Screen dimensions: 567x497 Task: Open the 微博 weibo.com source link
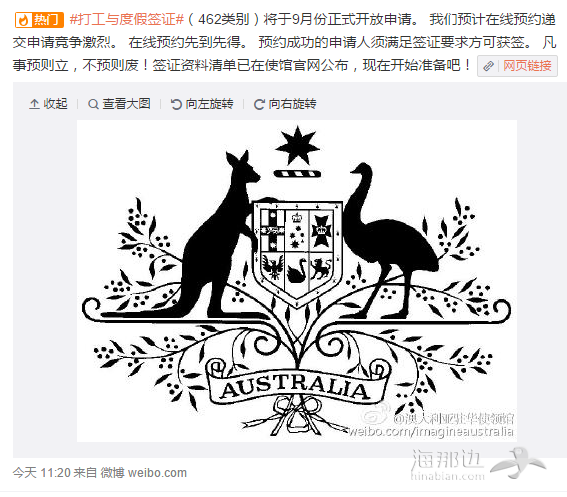click(144, 472)
